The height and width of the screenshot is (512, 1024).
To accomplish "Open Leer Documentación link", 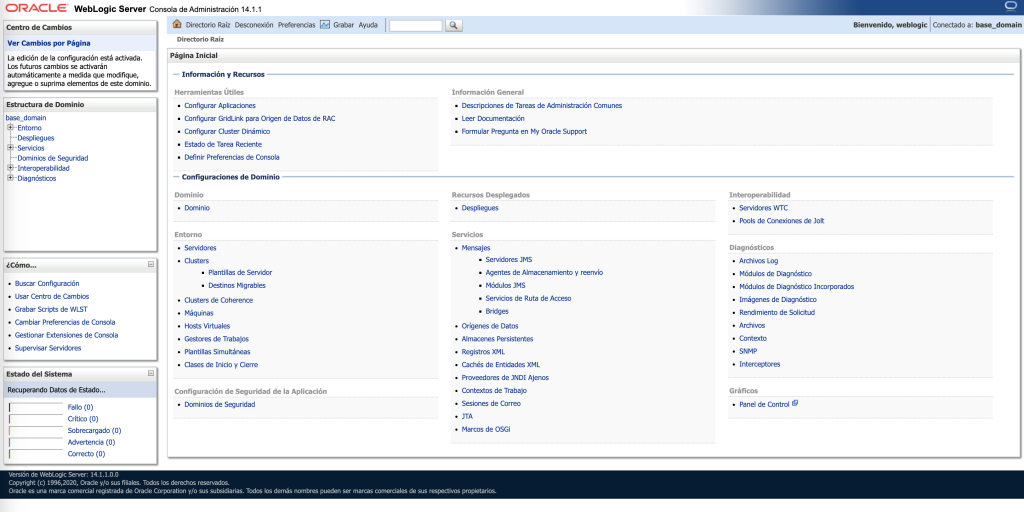I will coord(493,118).
